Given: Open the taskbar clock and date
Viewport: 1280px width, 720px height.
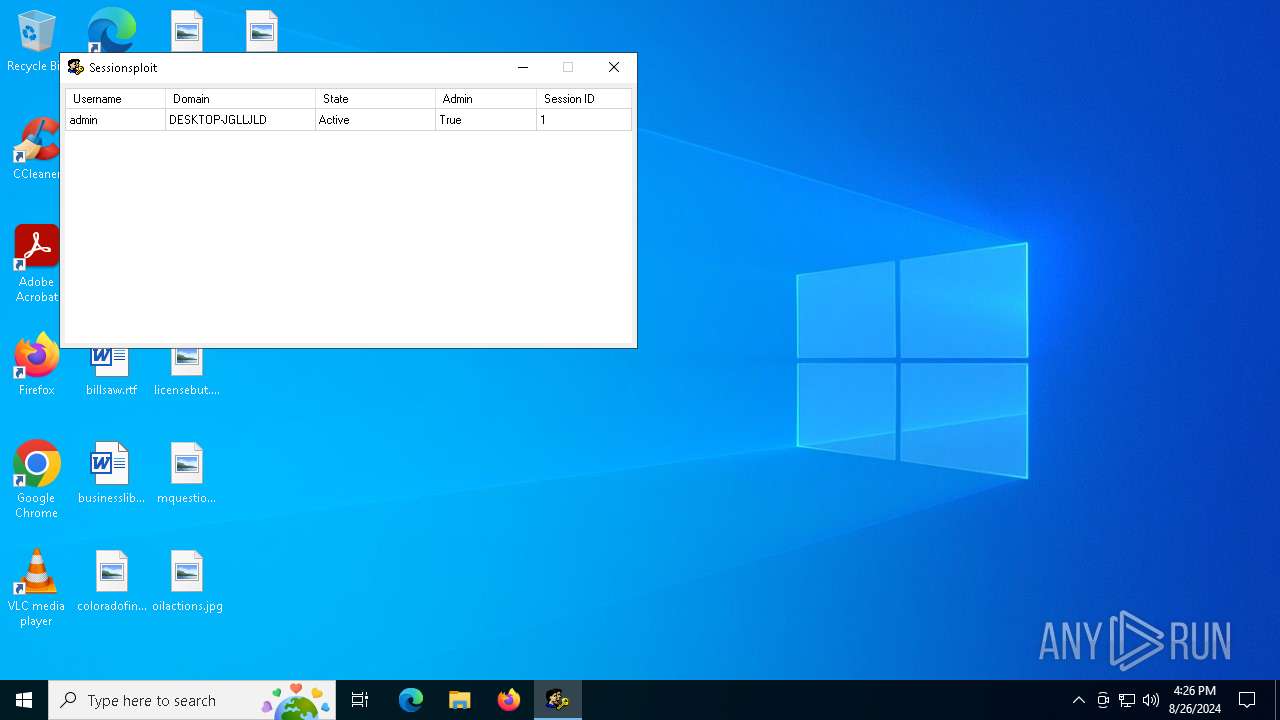Looking at the screenshot, I should [1195, 700].
